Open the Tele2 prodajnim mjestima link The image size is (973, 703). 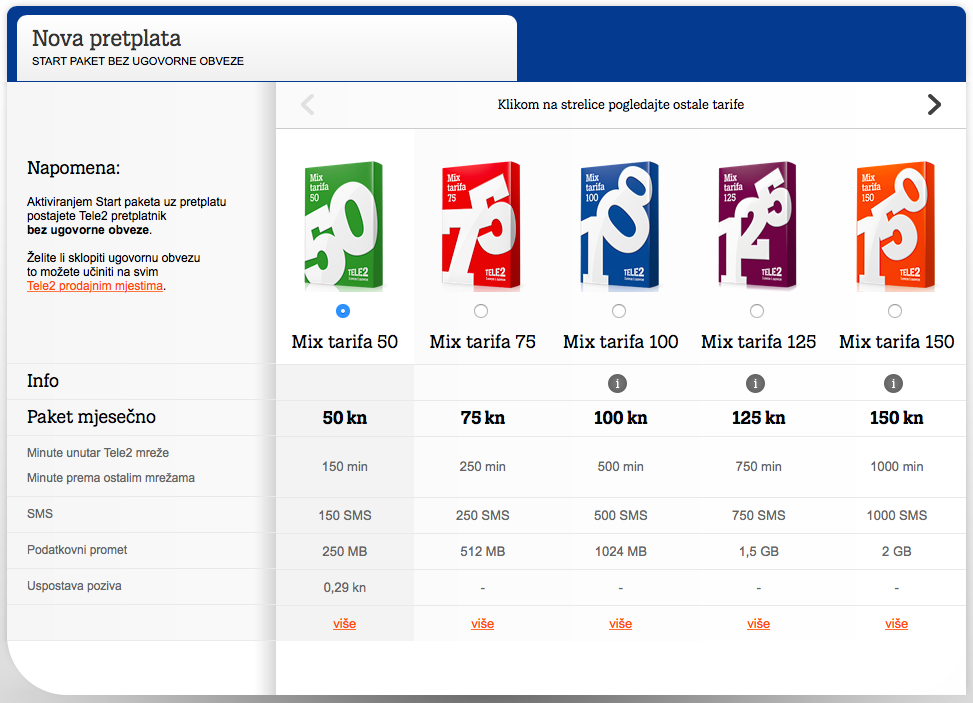coord(95,286)
